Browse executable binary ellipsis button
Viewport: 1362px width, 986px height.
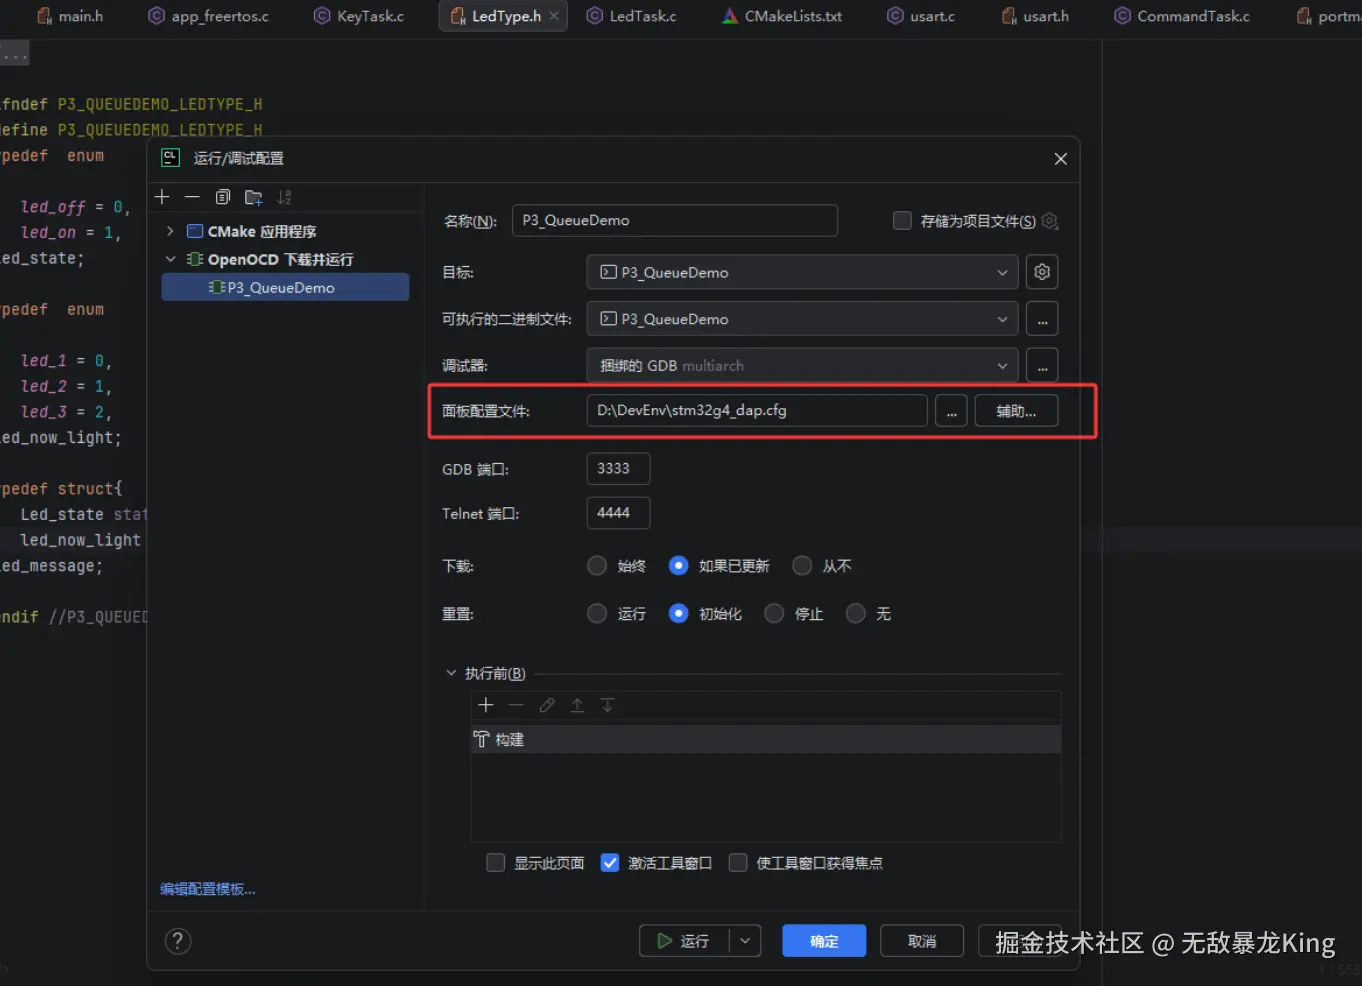click(x=1042, y=319)
